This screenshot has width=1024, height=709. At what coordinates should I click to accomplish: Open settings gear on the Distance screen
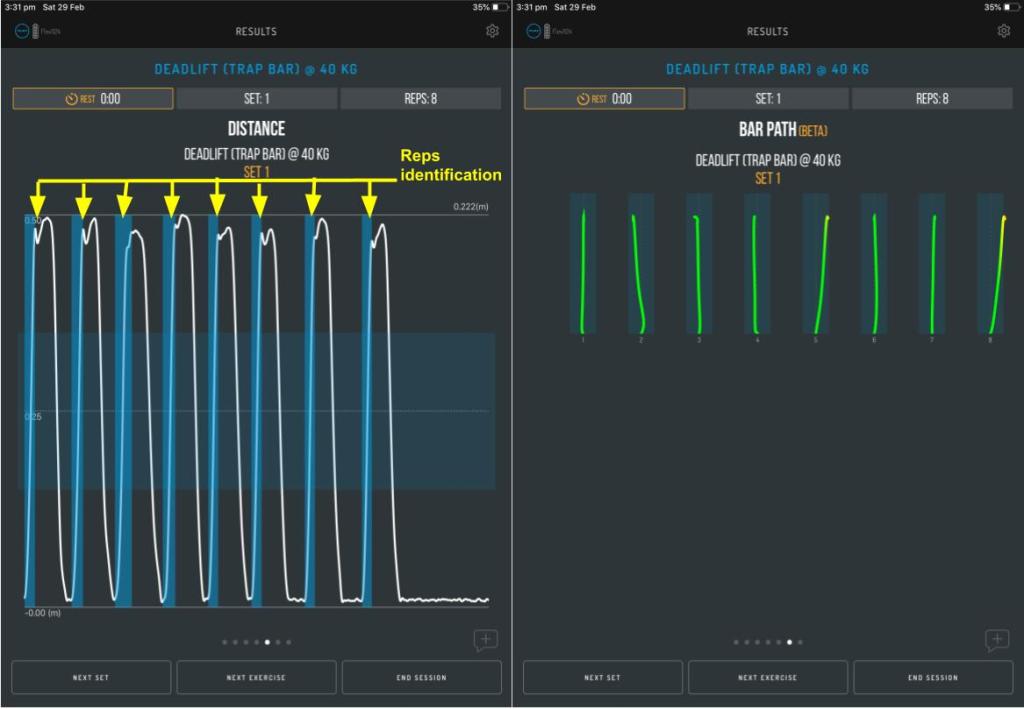coord(492,31)
